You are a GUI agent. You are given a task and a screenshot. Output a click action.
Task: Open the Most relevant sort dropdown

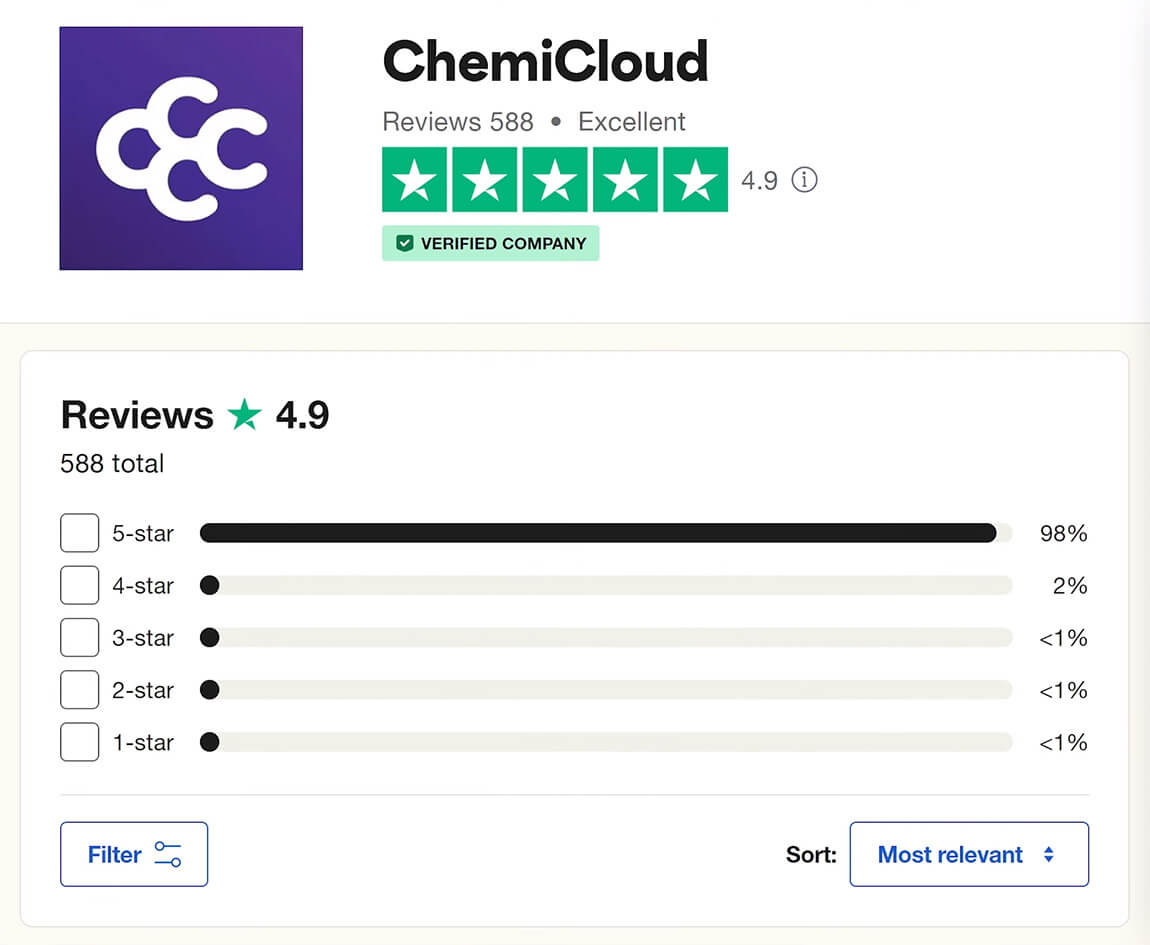(x=969, y=854)
